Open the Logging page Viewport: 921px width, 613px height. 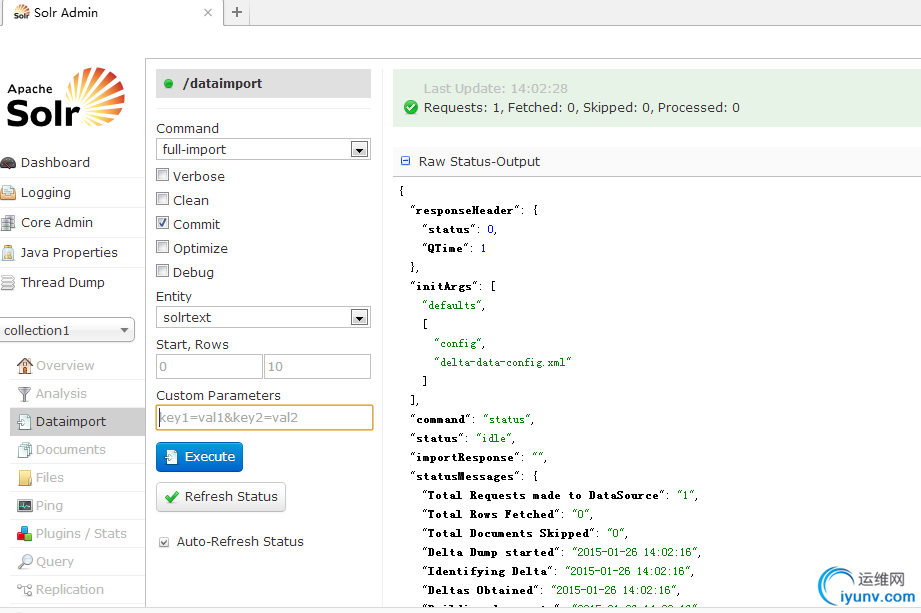[46, 193]
